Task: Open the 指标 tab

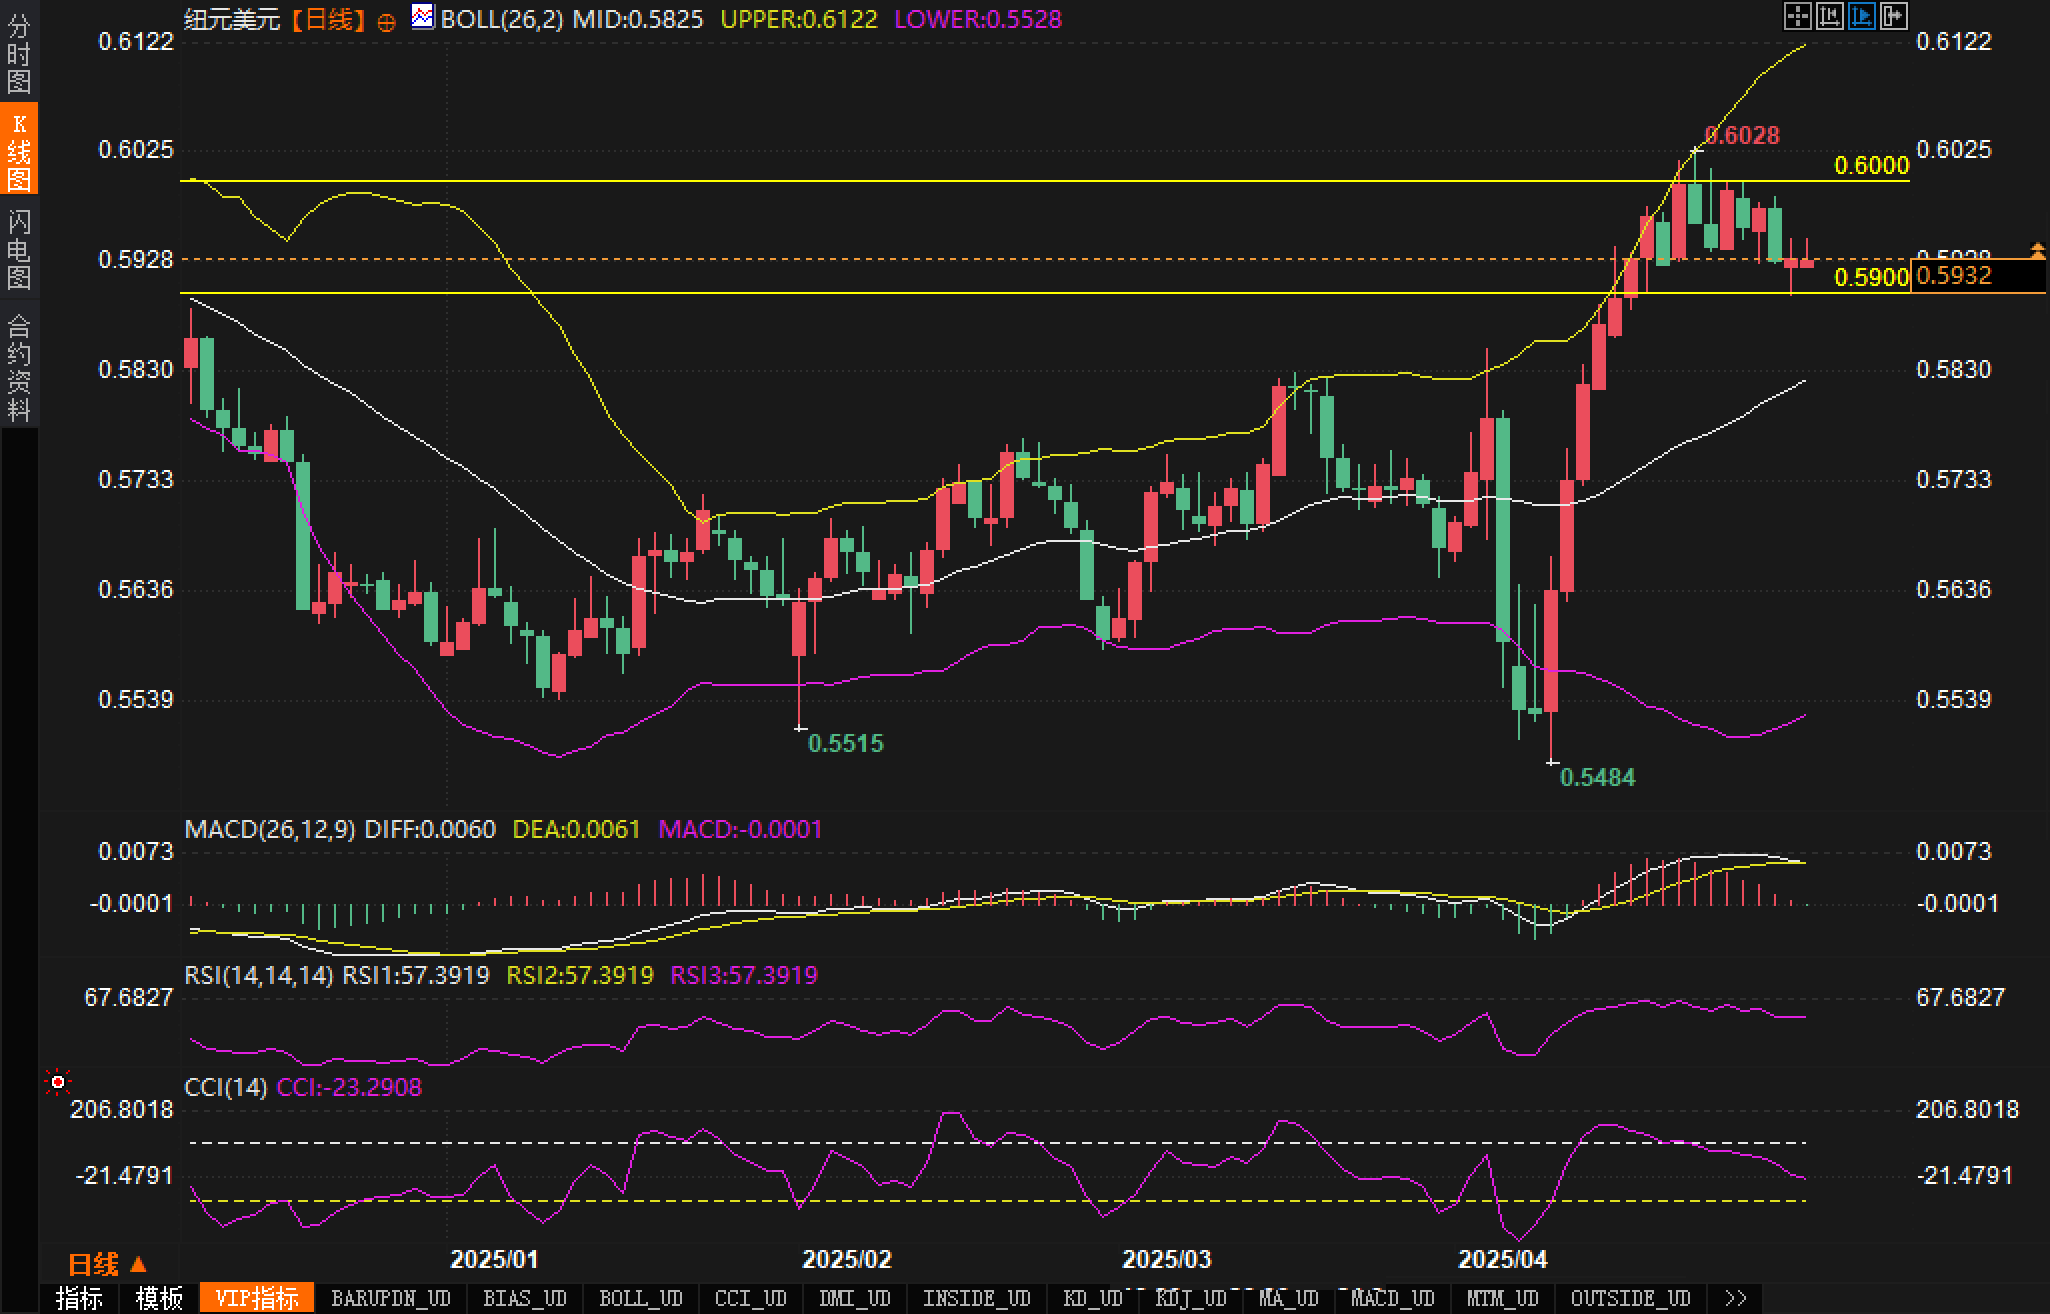Action: pos(79,1298)
